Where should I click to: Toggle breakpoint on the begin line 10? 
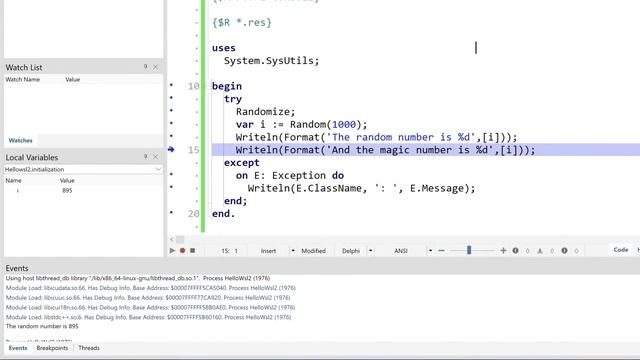171,85
